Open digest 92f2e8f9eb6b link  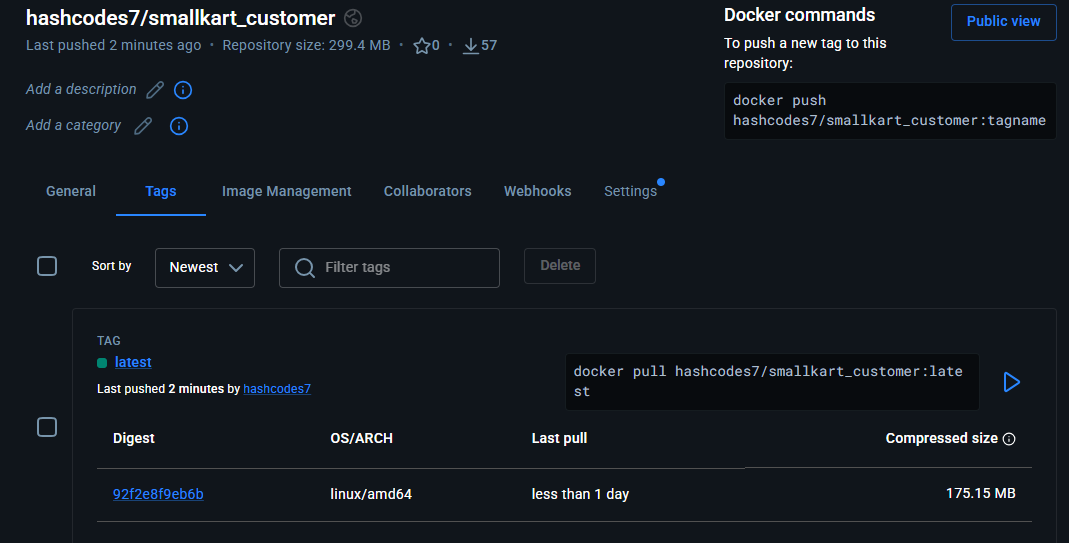(158, 494)
